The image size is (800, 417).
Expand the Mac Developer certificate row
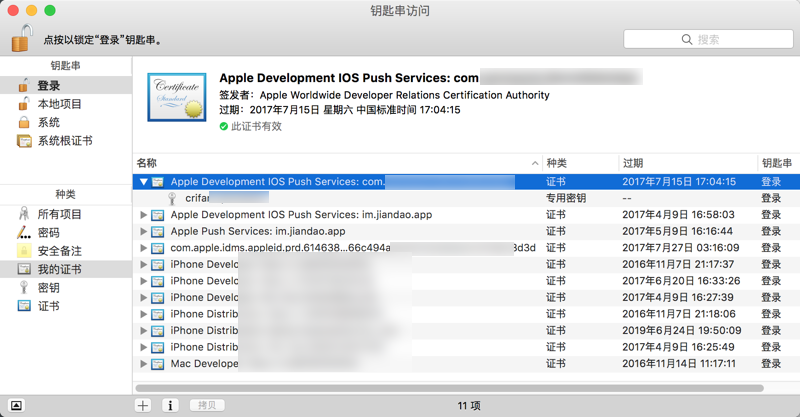point(144,364)
